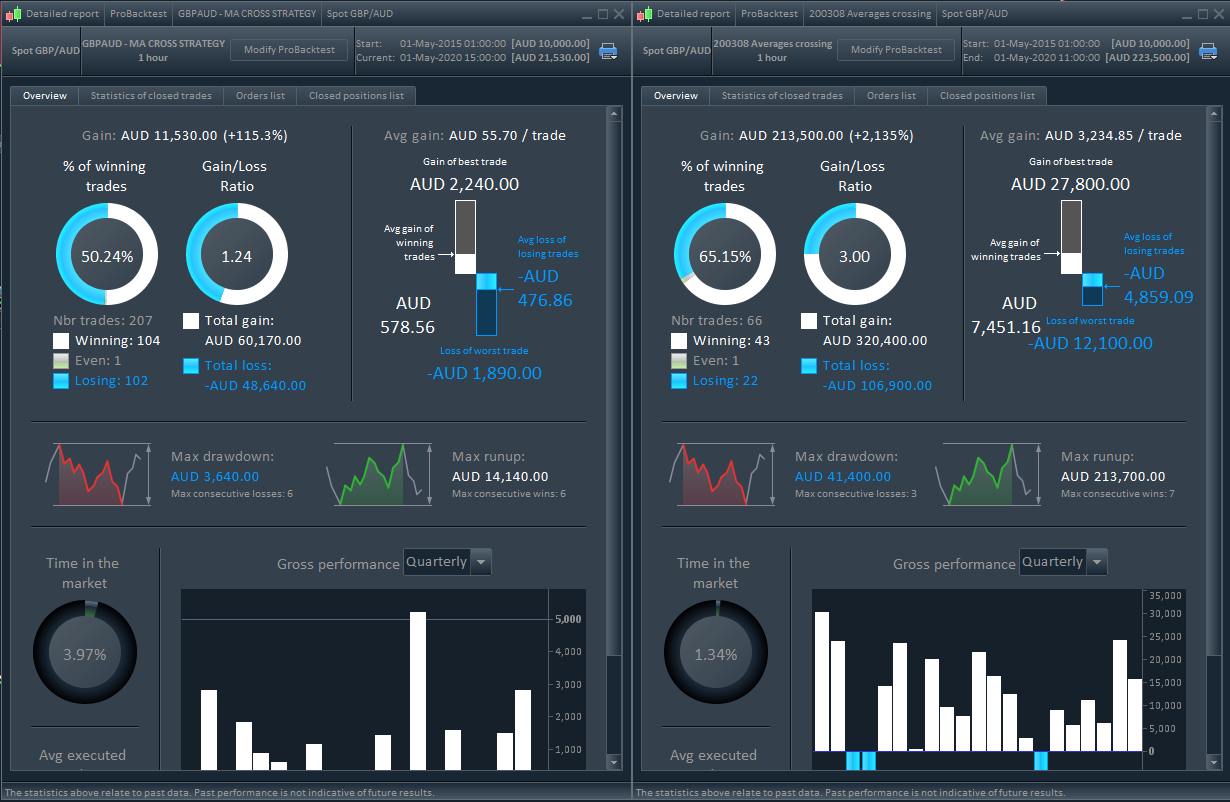Screen dimensions: 1230x802
Task: Click white Winning legend box in left report
Action: pos(61,341)
